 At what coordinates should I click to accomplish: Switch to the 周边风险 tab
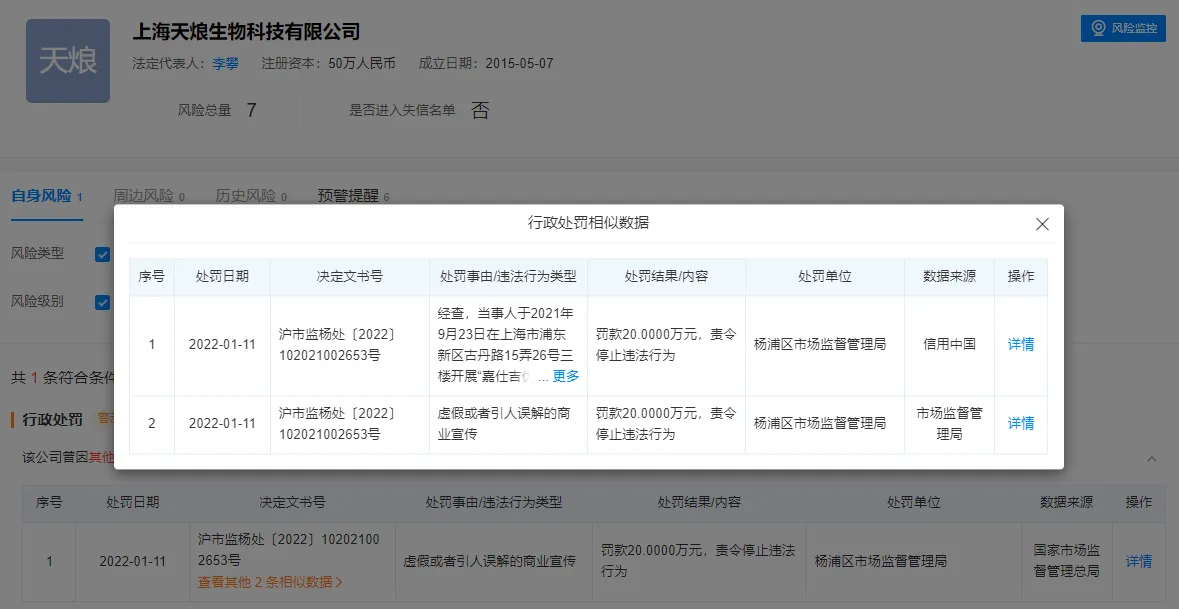coord(149,196)
